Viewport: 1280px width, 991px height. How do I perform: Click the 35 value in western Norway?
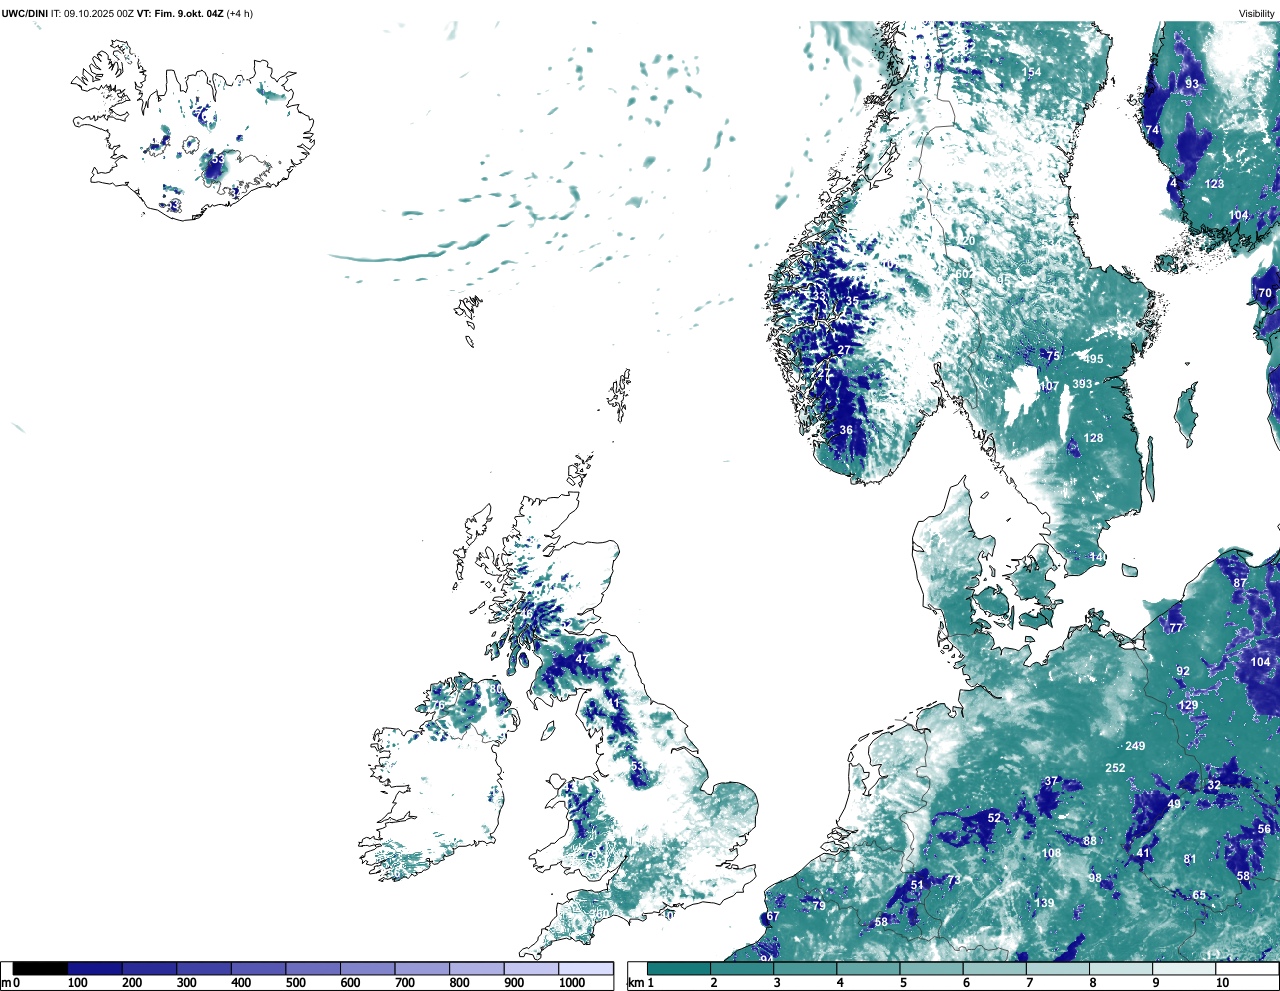[852, 301]
